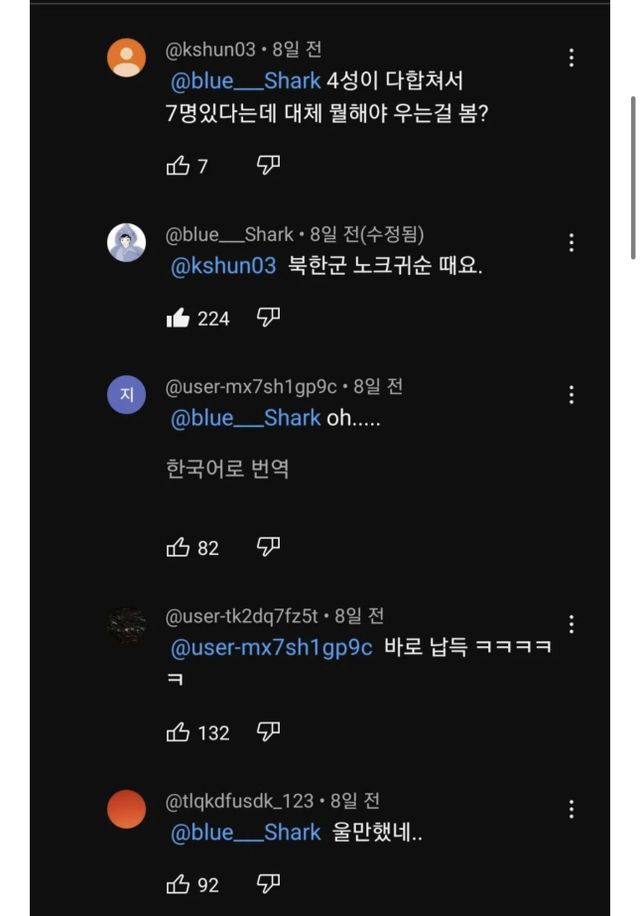
Task: Like the comment by @kshun03
Action: pyautogui.click(x=178, y=166)
